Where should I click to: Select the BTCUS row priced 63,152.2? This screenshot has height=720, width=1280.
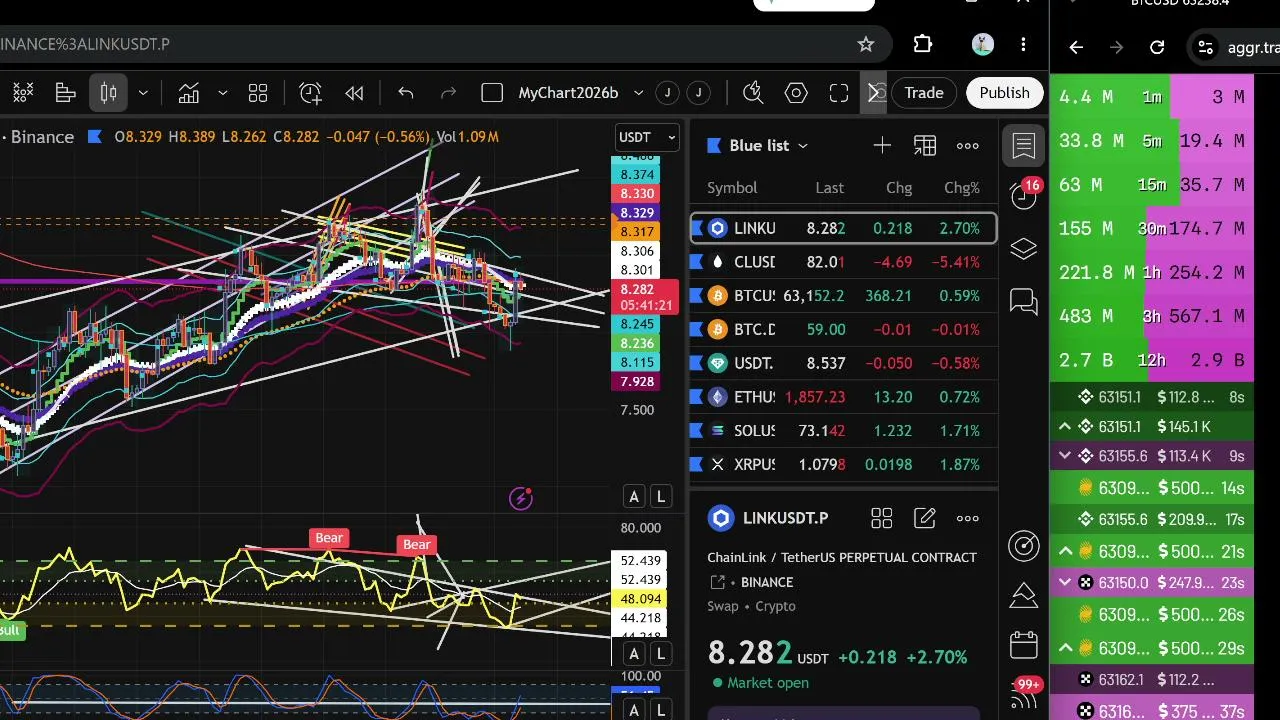(843, 296)
